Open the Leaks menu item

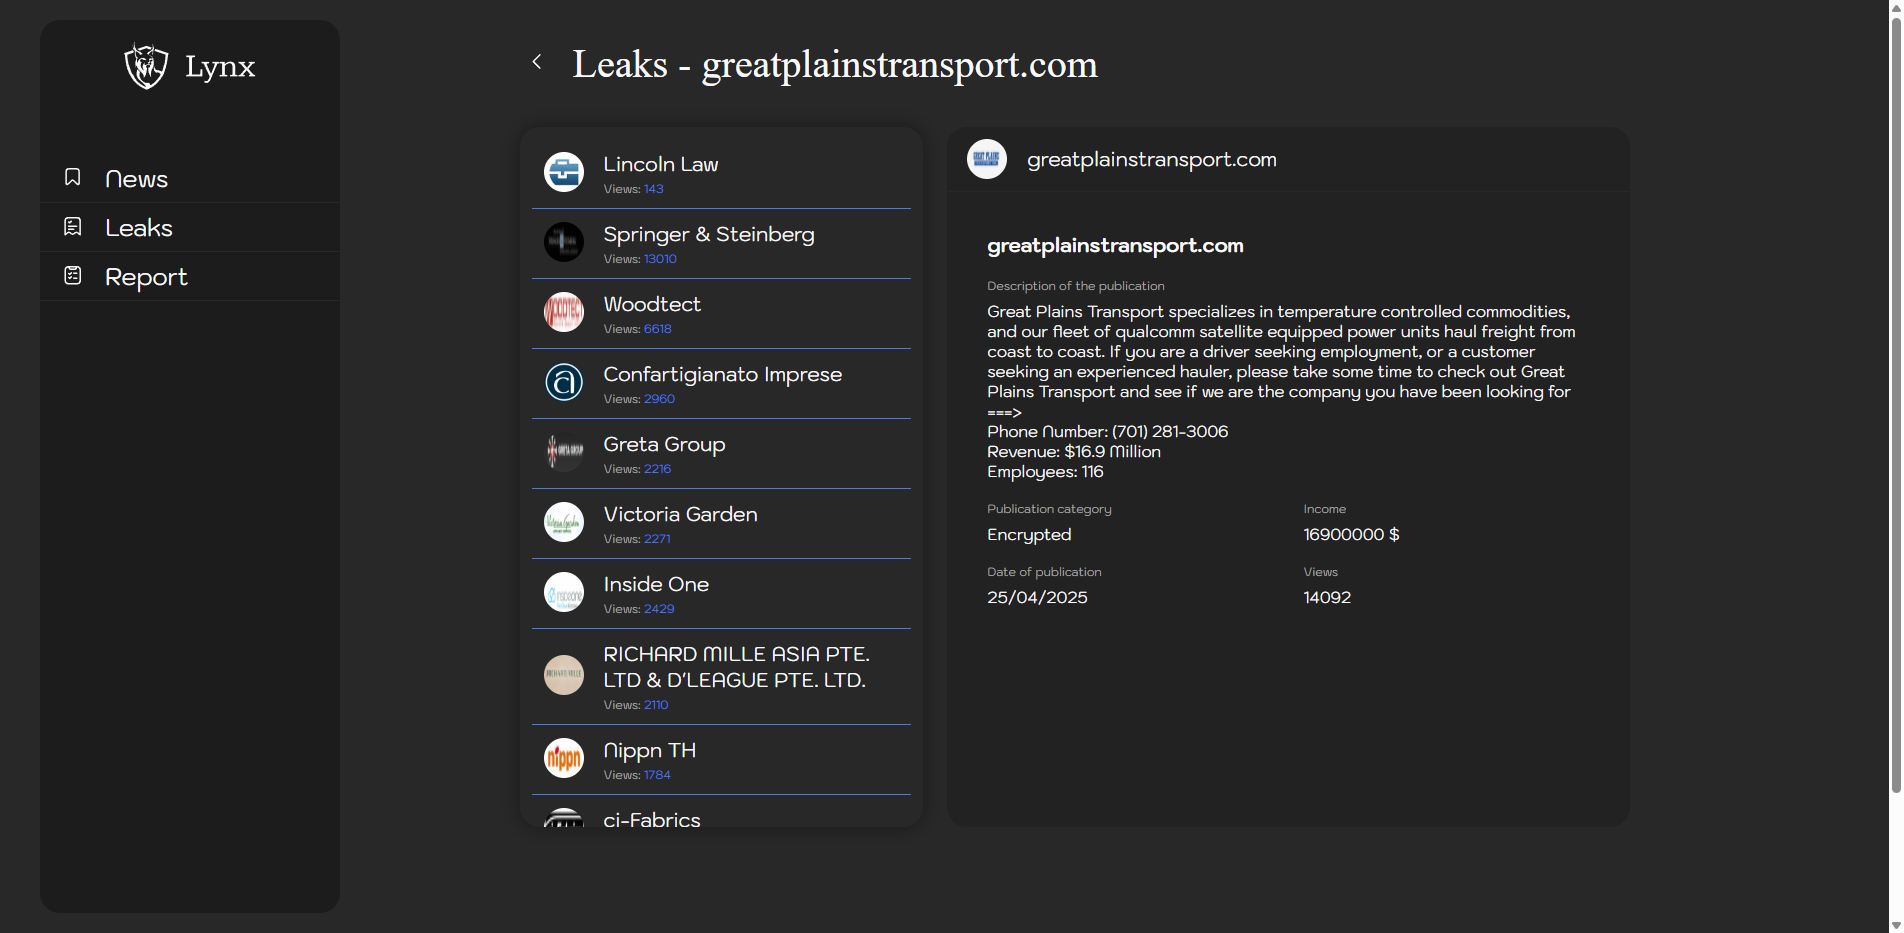point(139,228)
